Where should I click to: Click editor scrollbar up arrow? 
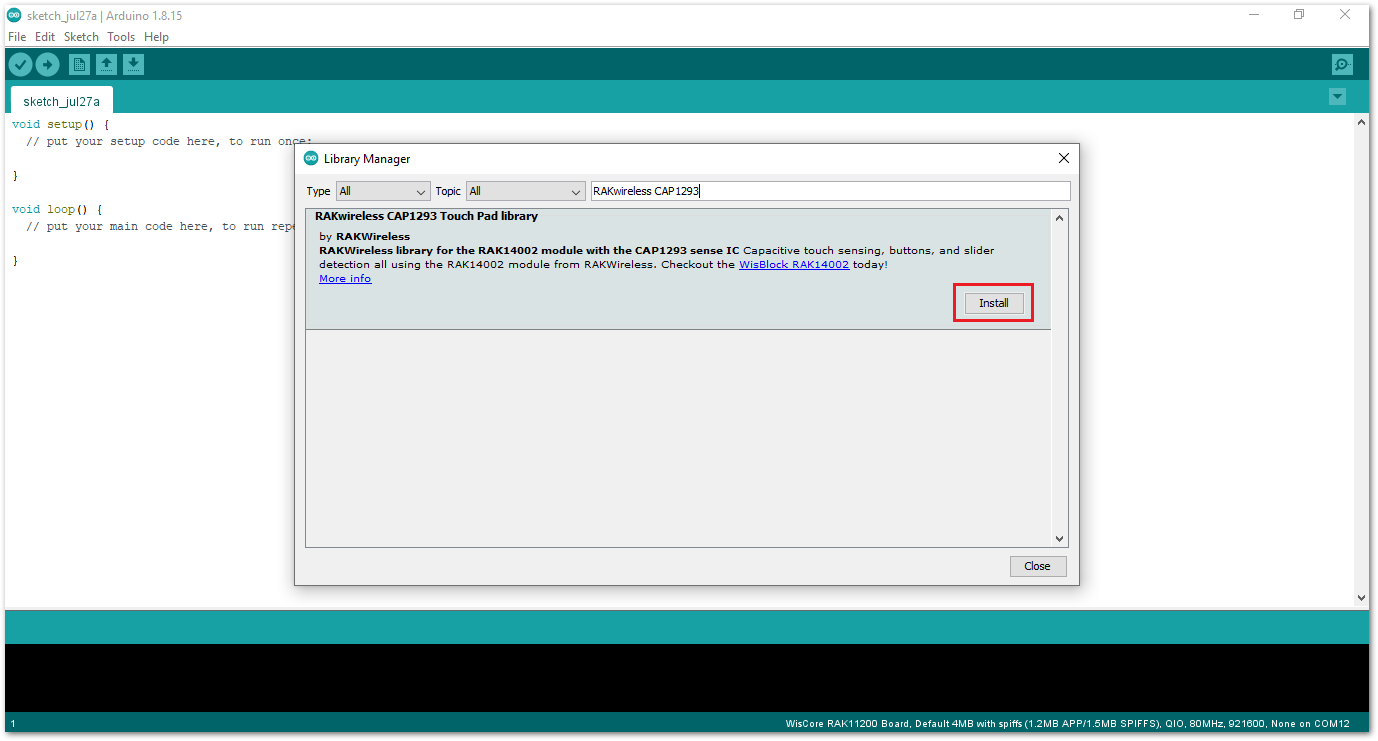(x=1361, y=122)
